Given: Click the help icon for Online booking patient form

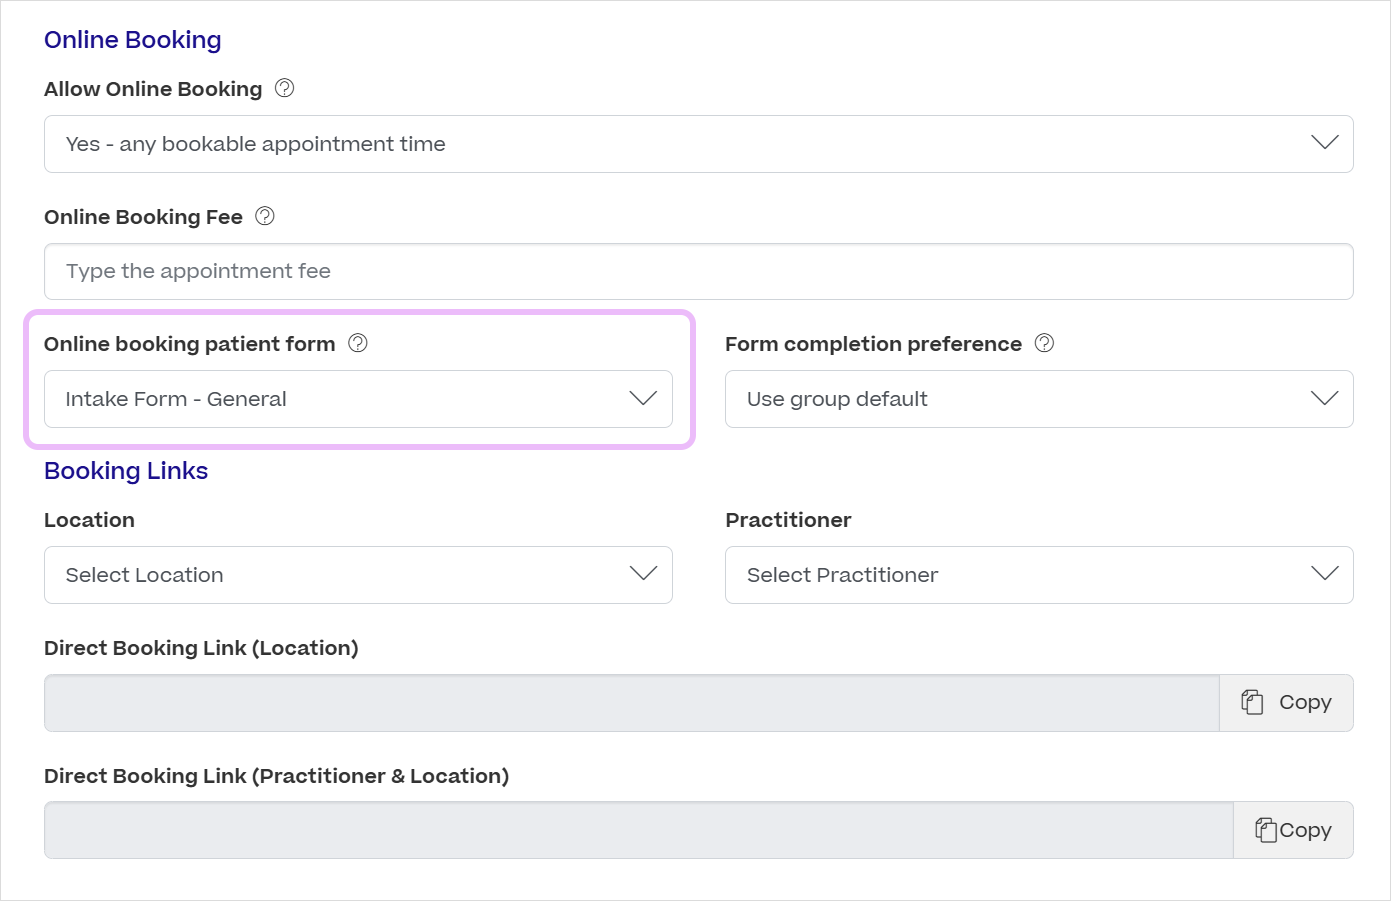Looking at the screenshot, I should (x=357, y=342).
